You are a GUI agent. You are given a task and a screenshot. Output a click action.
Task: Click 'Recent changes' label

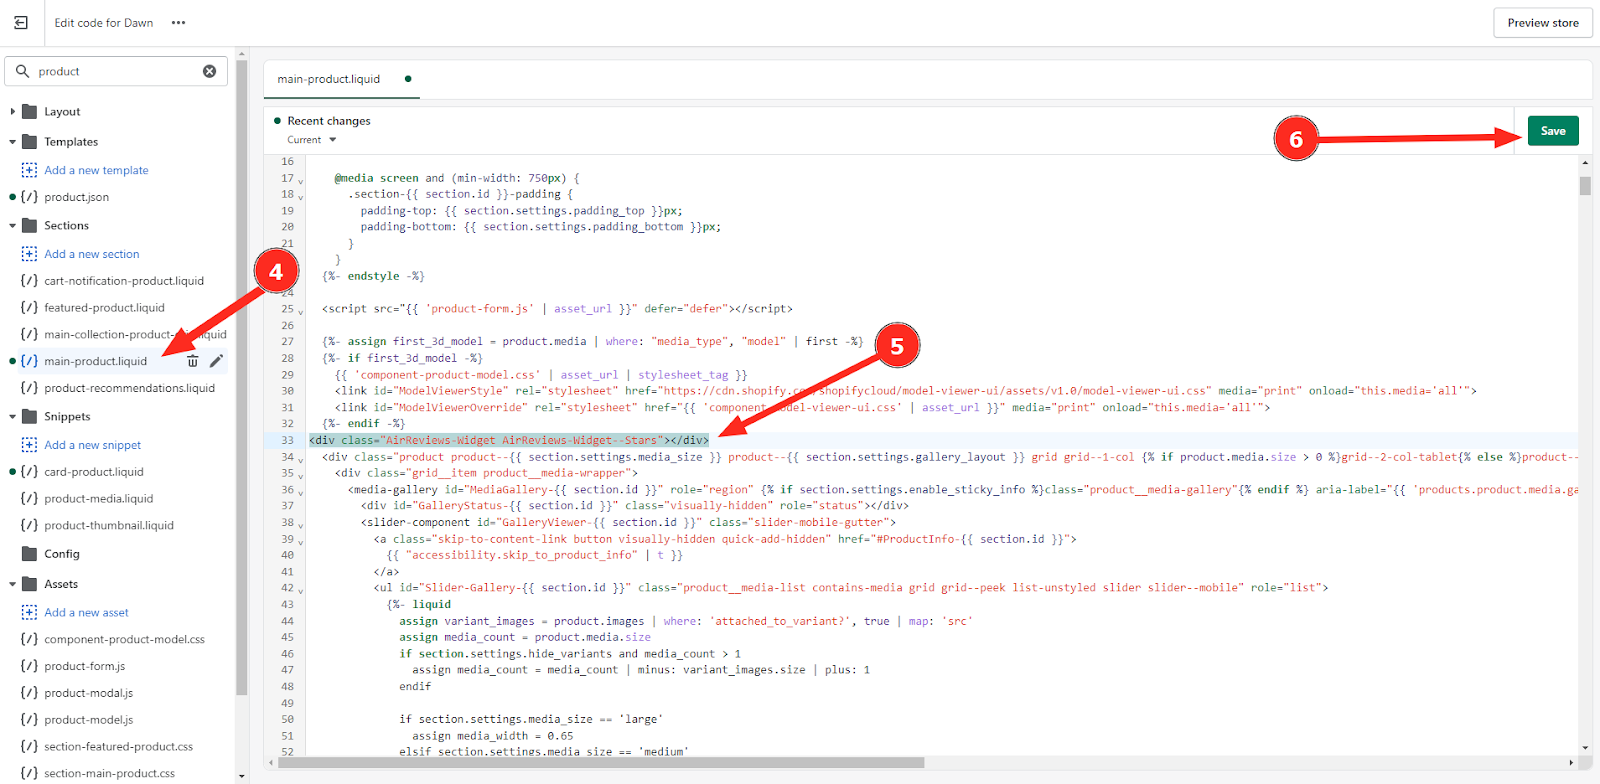(328, 121)
